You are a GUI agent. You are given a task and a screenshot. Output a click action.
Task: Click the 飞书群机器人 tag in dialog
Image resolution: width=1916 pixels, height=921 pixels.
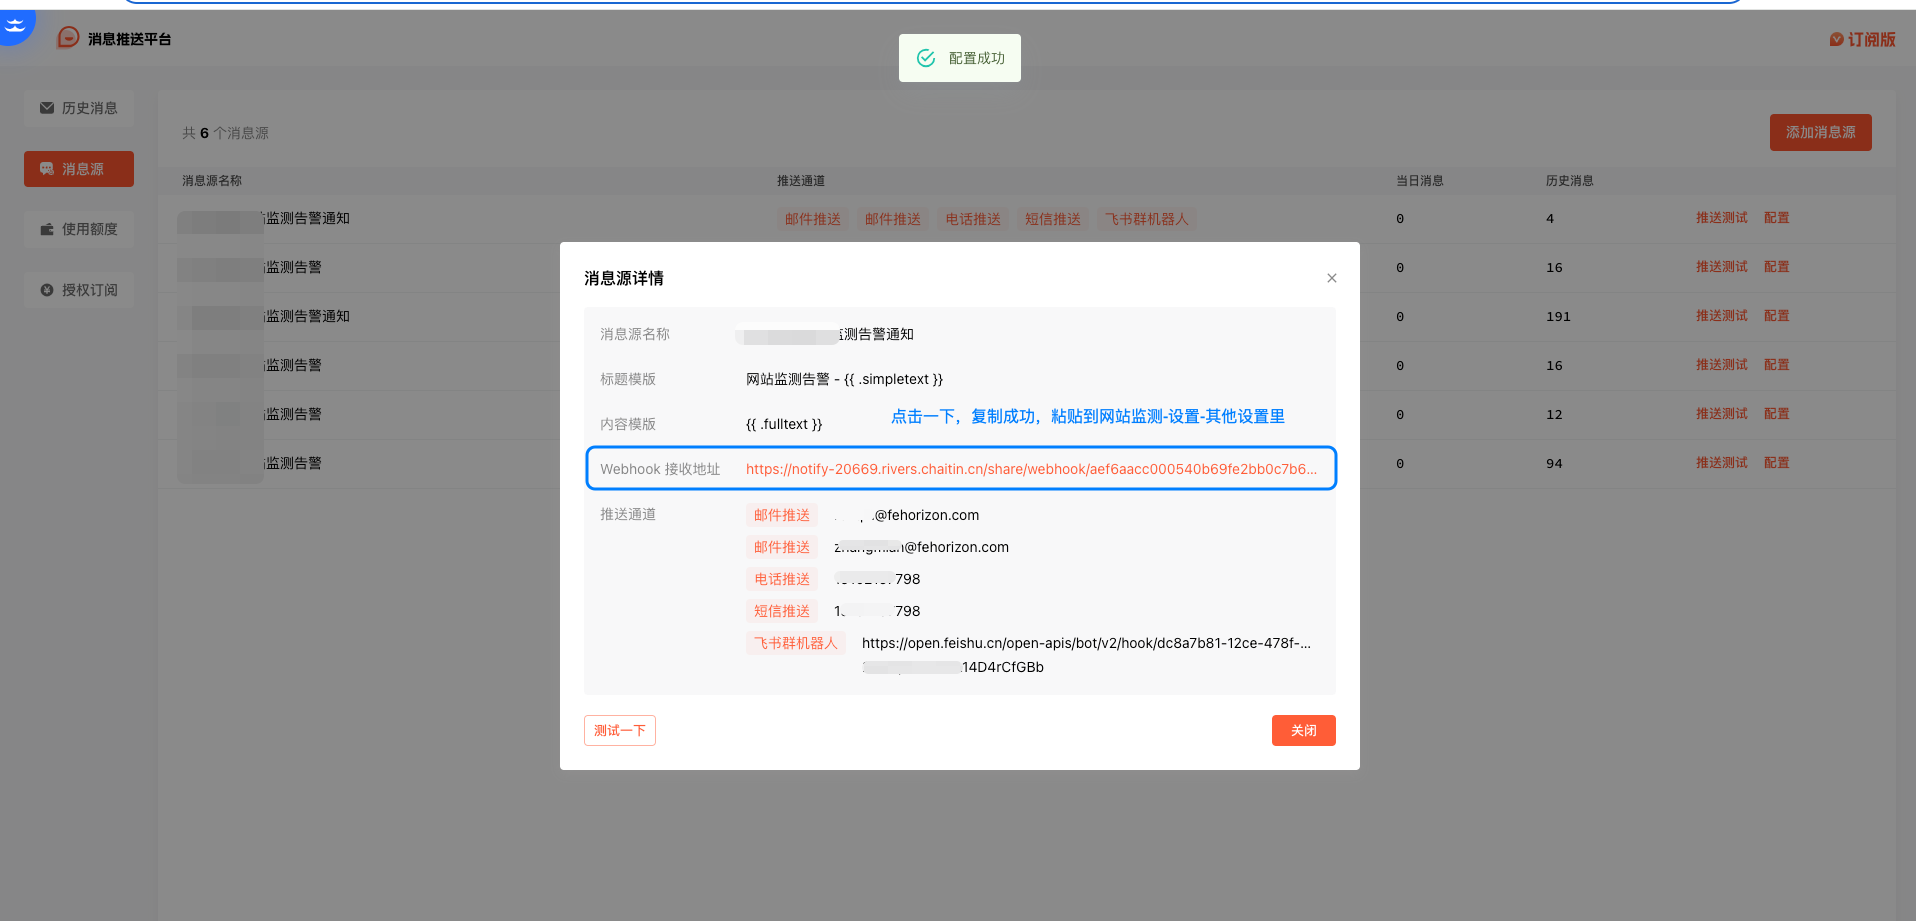tap(795, 643)
